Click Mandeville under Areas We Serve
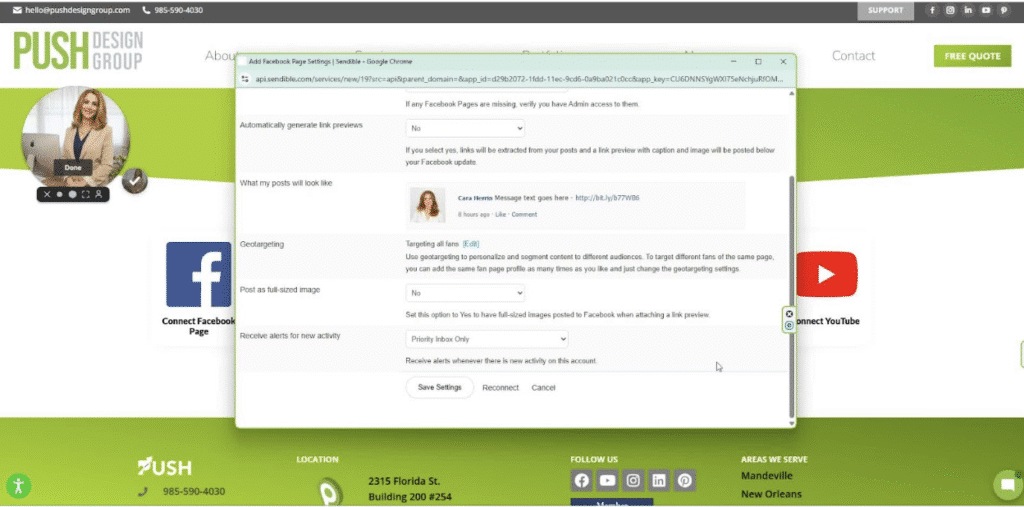This screenshot has height=507, width=1024. tap(767, 476)
